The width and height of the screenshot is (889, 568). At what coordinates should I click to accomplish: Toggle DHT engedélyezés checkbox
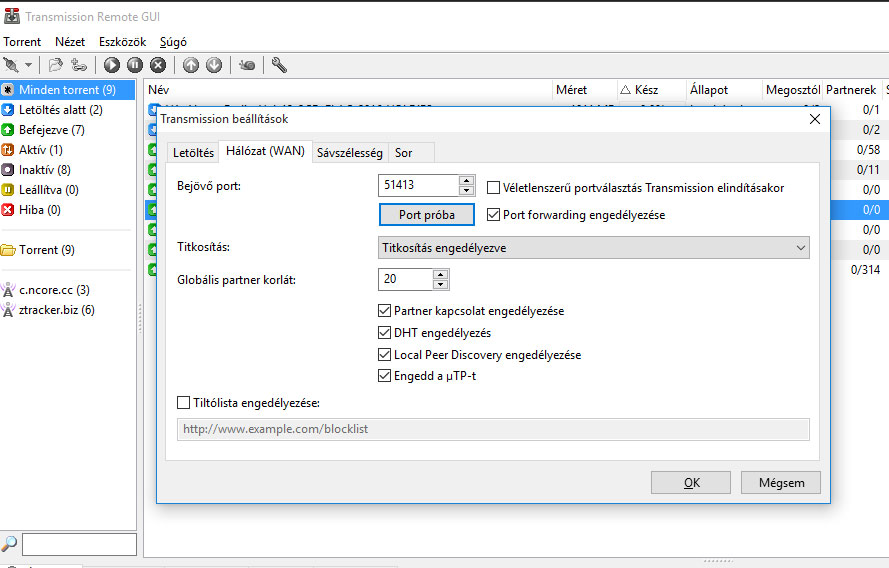click(x=384, y=333)
